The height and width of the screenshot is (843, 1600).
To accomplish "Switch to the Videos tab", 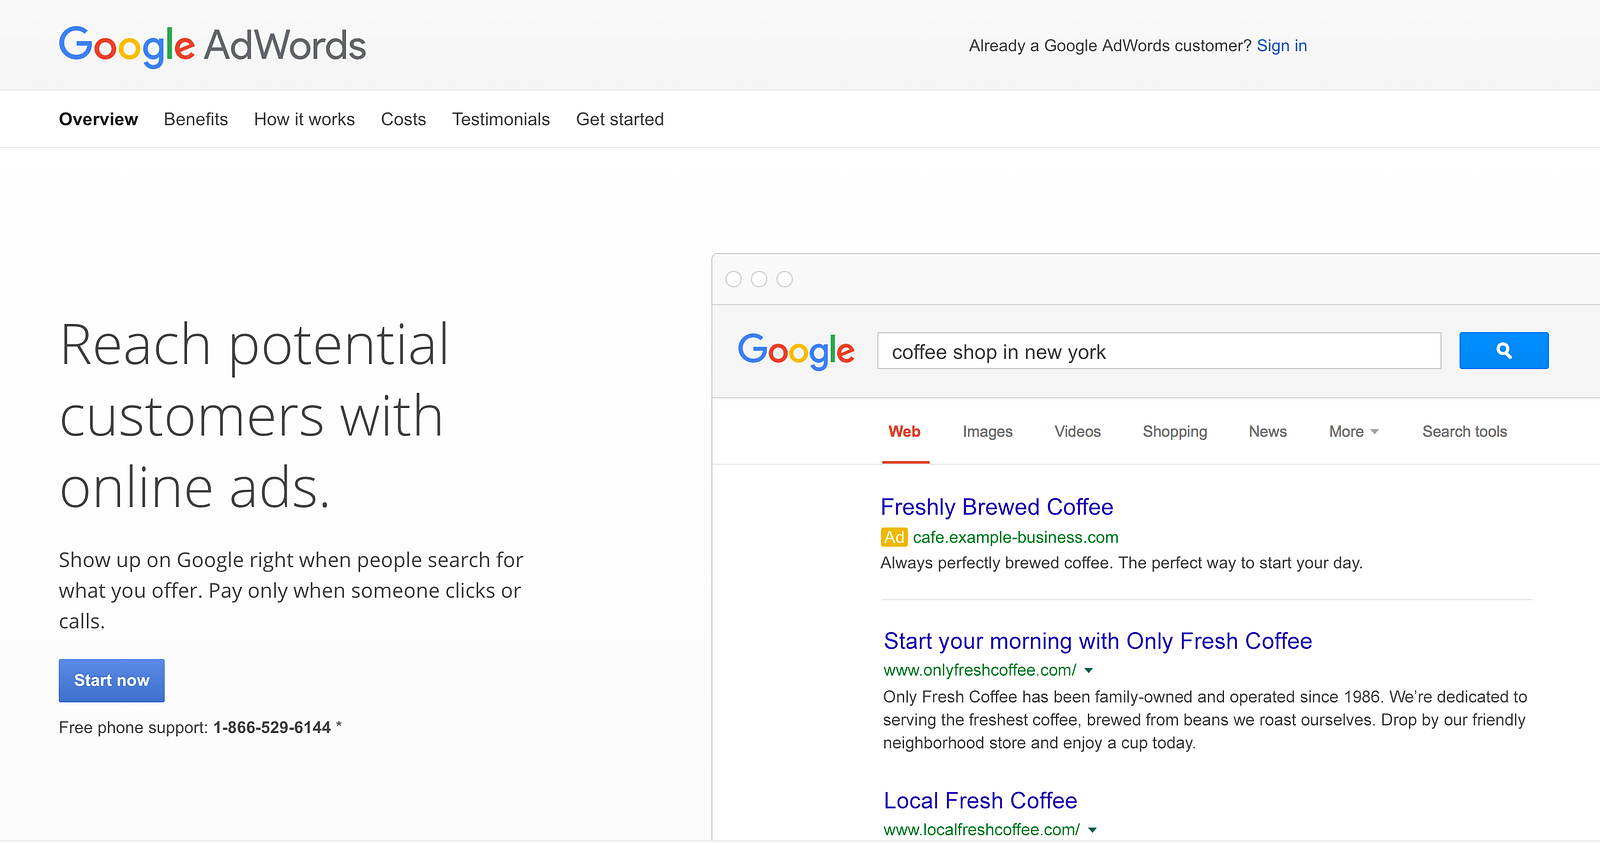I will (x=1077, y=432).
